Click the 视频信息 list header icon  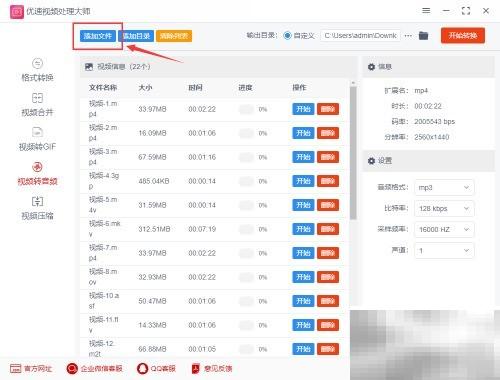point(89,67)
